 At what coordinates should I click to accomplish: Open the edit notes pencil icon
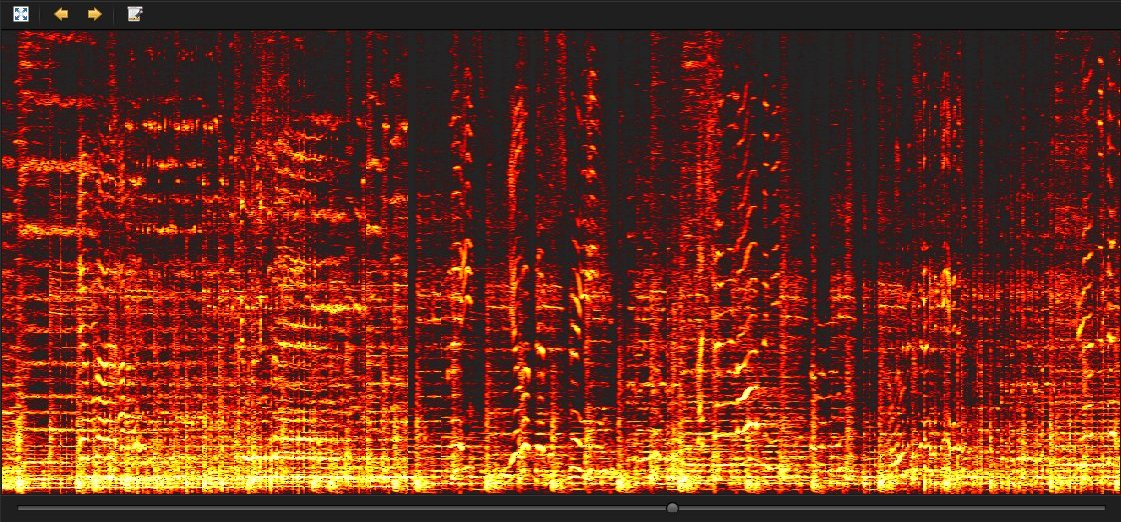click(135, 14)
